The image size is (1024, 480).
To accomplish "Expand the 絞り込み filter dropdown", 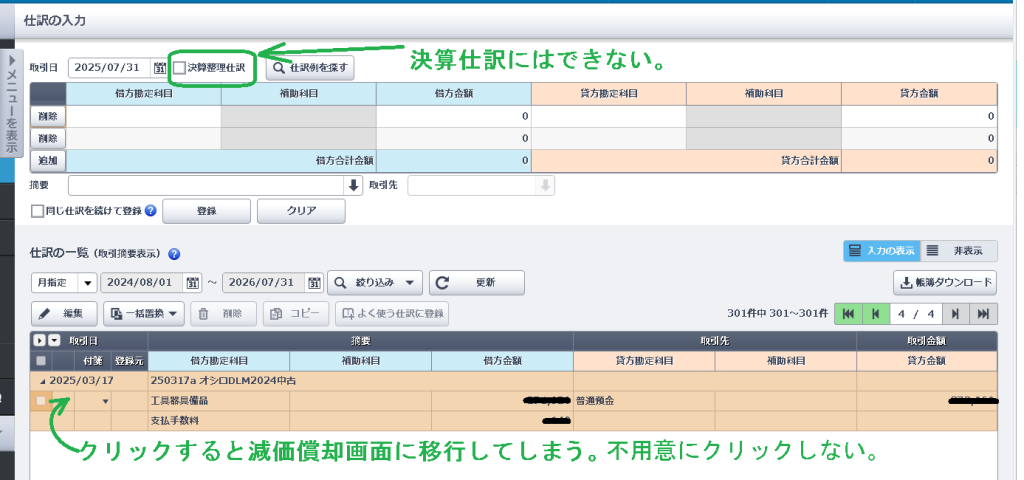I will click(375, 283).
